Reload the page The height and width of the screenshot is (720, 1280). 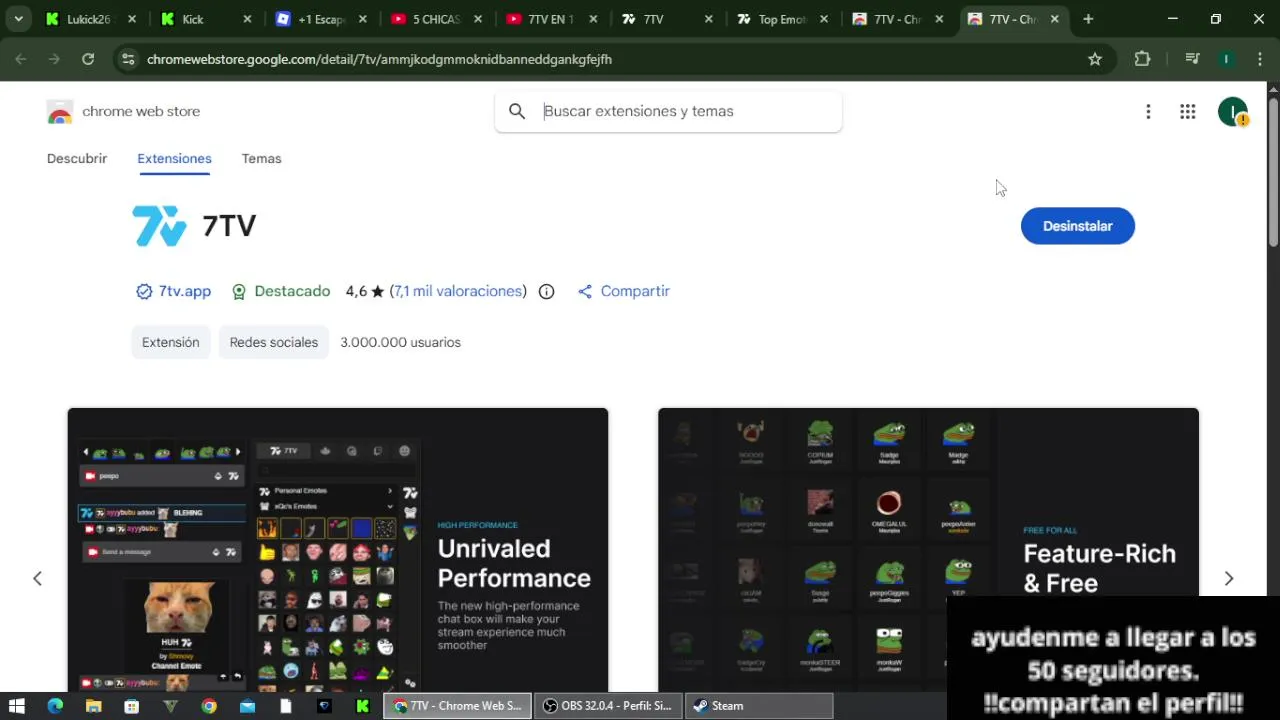tap(88, 59)
